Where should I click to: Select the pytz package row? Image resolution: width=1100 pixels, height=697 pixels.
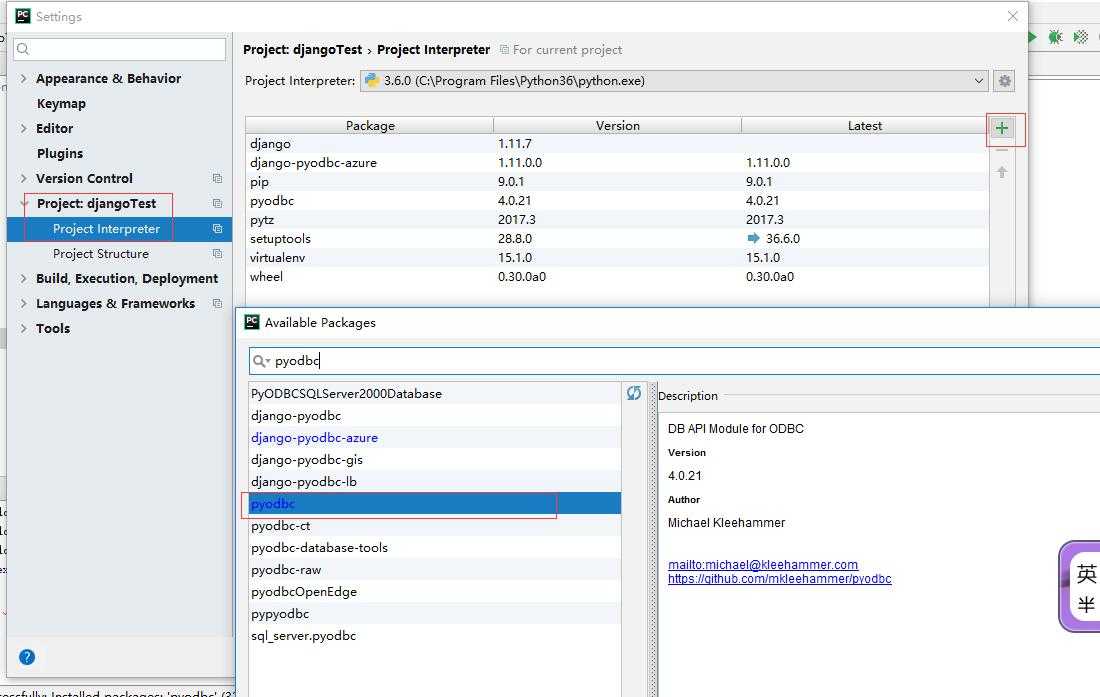pyautogui.click(x=617, y=219)
